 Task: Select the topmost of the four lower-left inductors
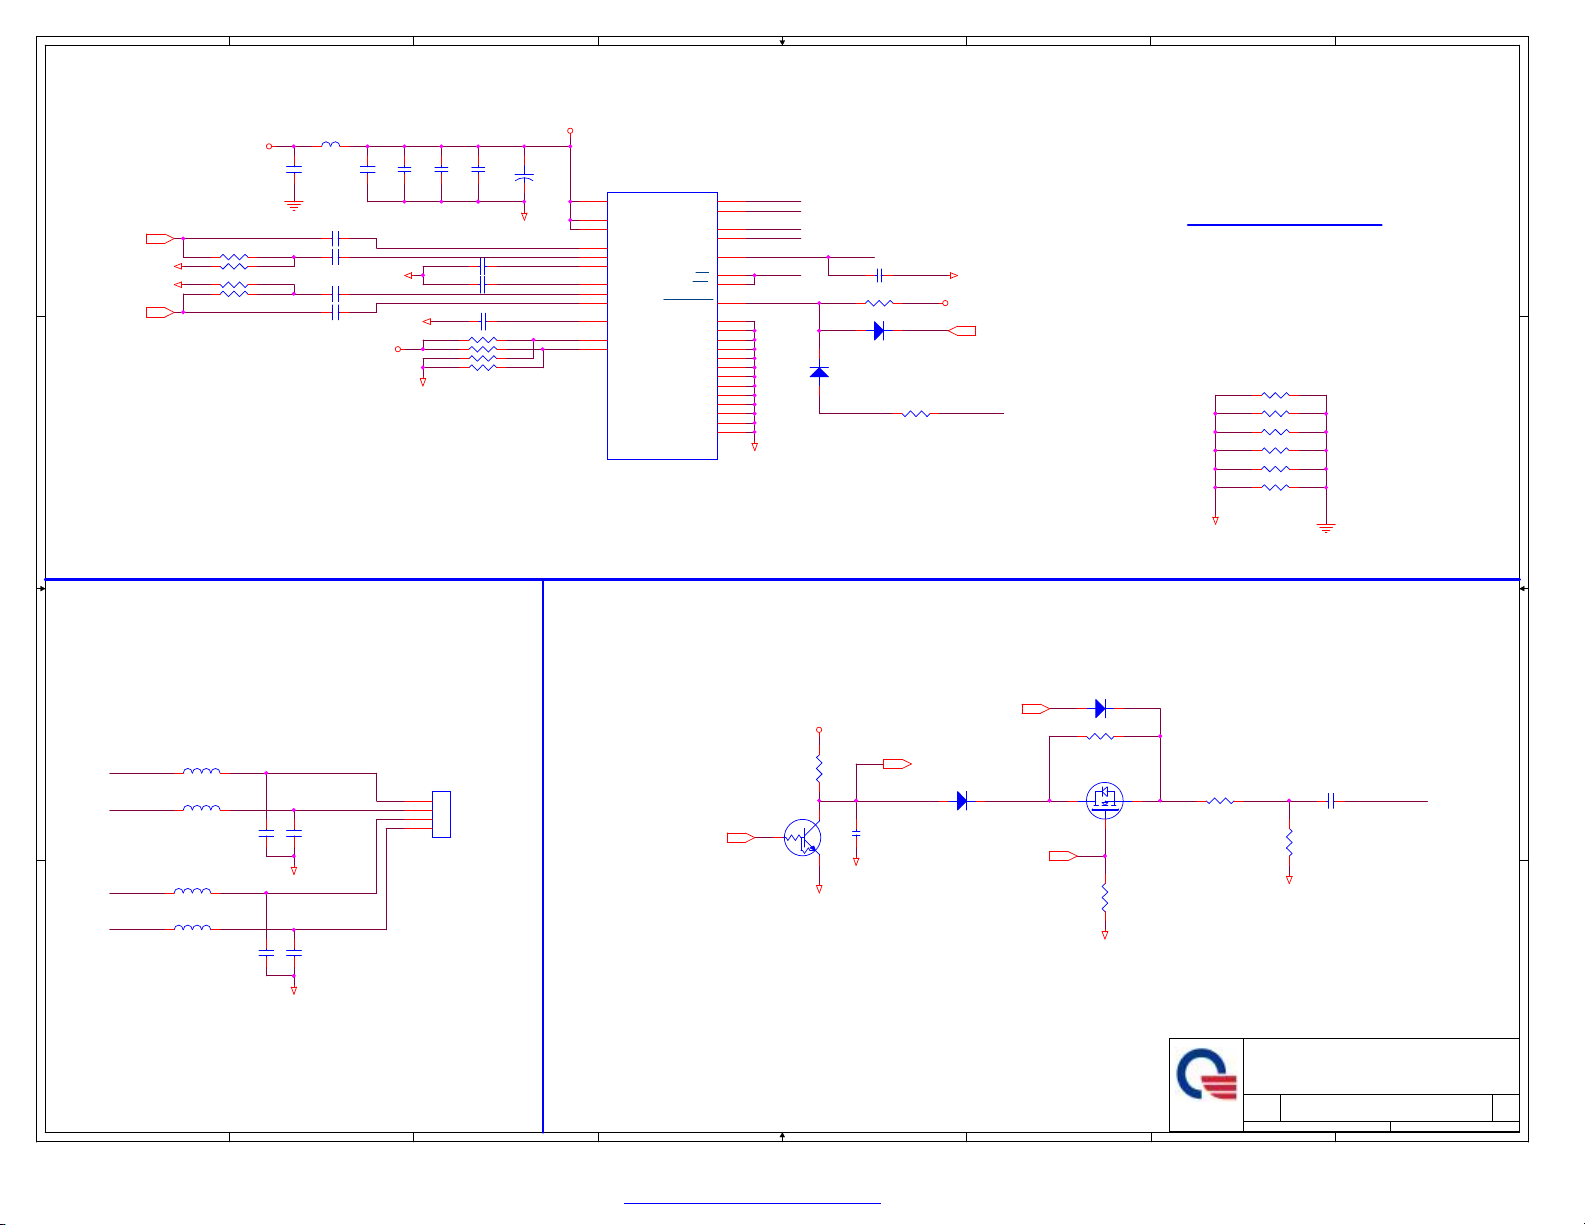202,771
